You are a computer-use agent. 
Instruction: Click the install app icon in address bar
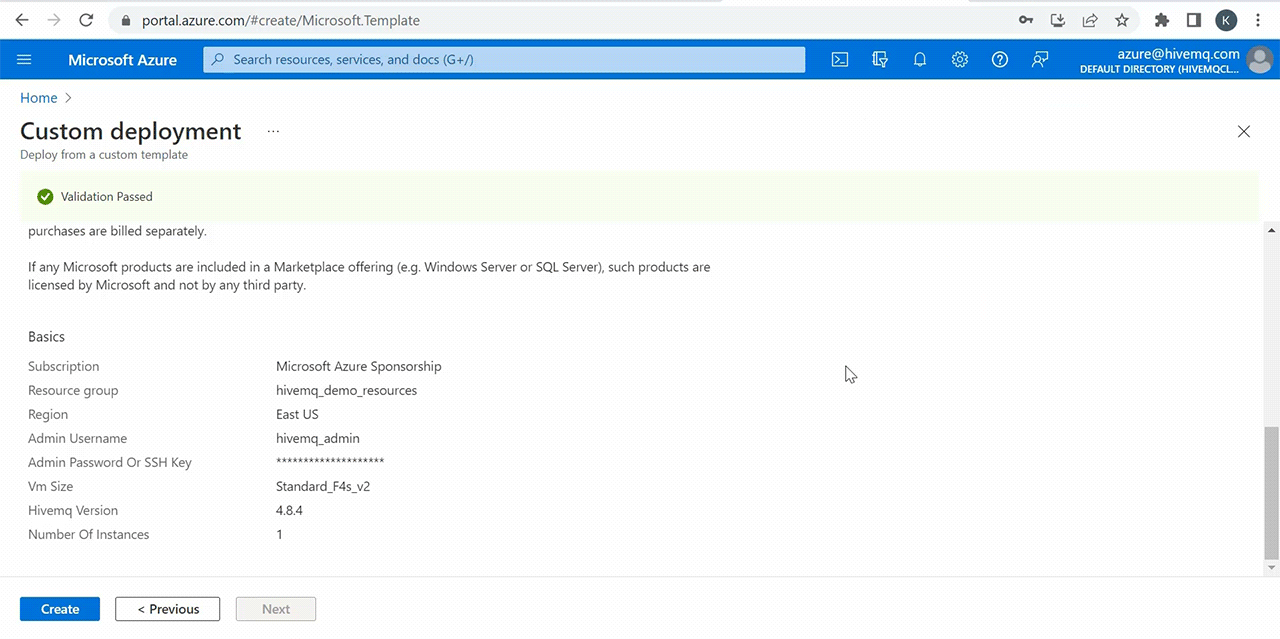pyautogui.click(x=1058, y=20)
